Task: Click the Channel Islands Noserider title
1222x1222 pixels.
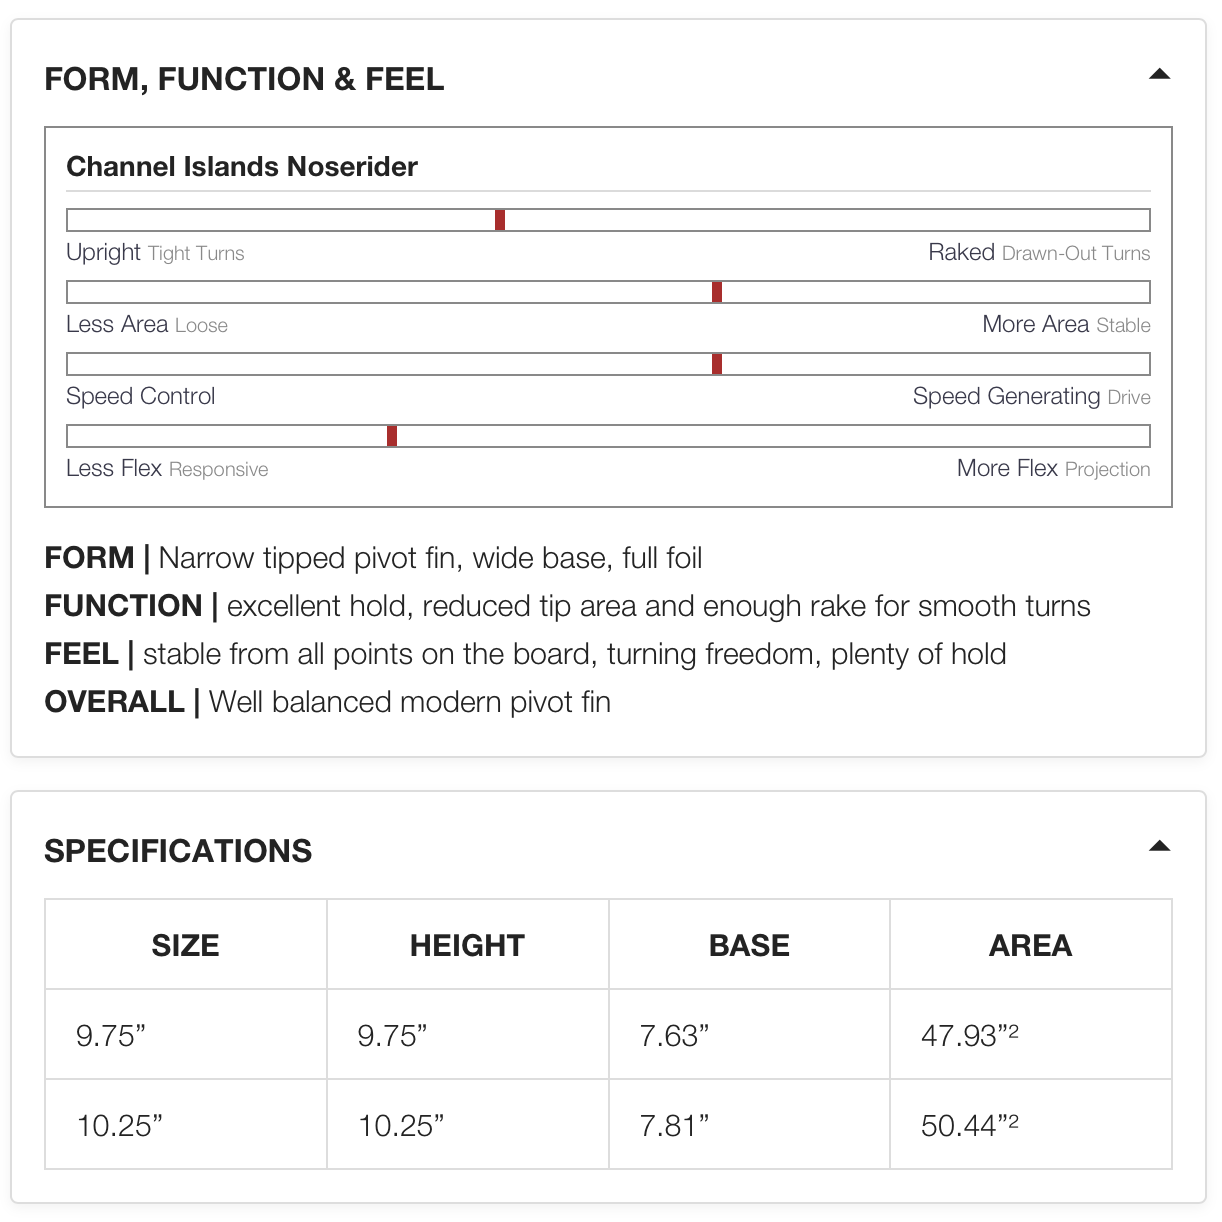Action: pyautogui.click(x=242, y=167)
